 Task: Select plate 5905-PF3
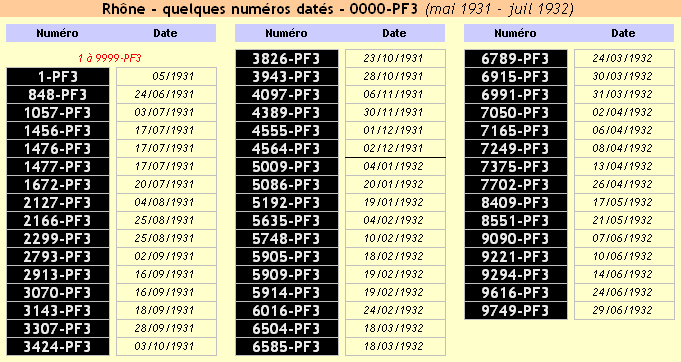coord(287,257)
